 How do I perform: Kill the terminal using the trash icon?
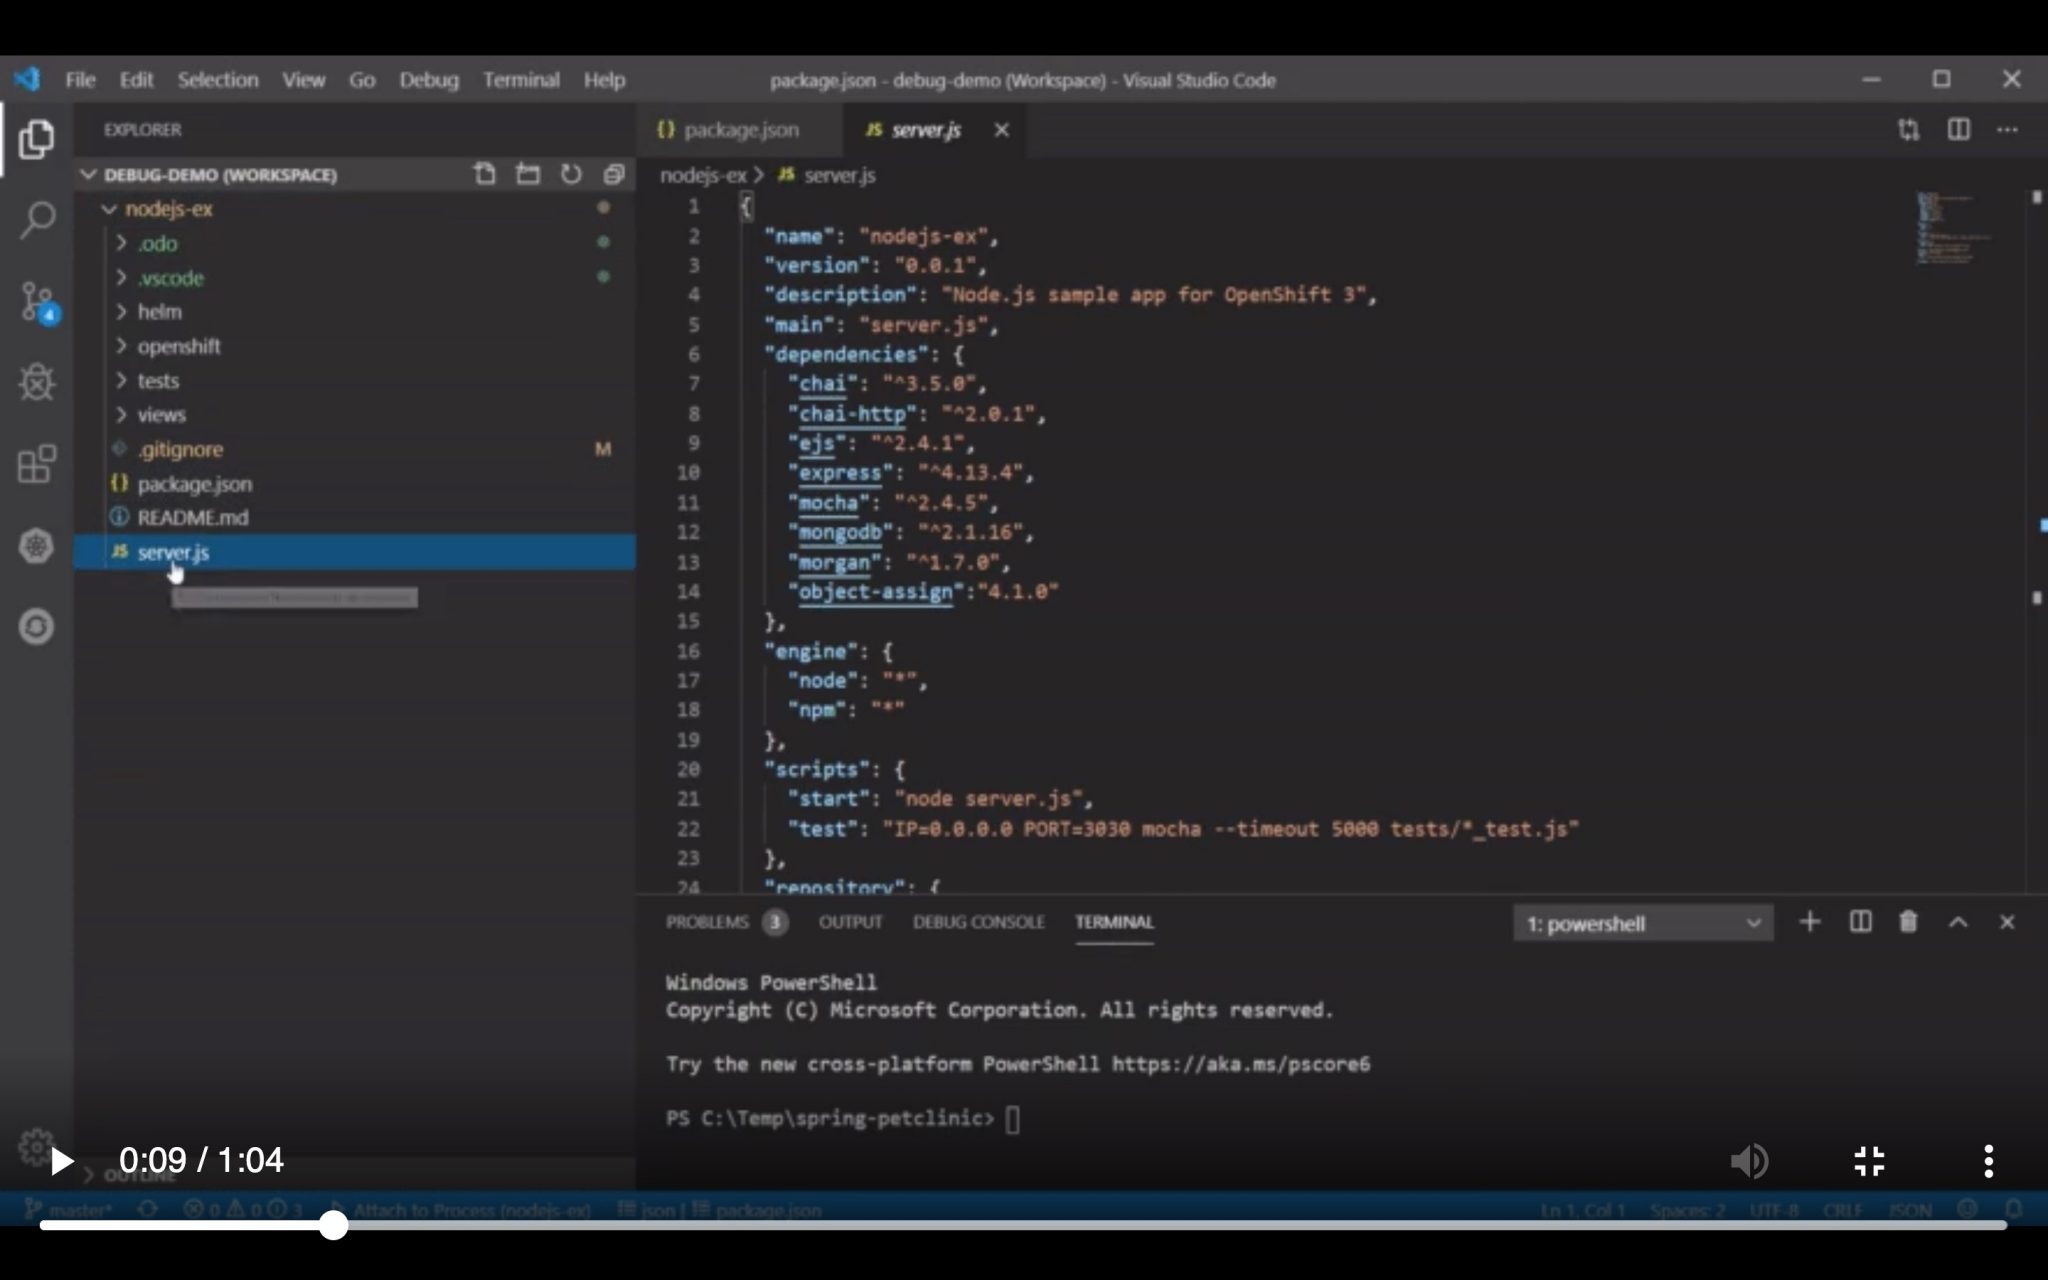pyautogui.click(x=1907, y=922)
